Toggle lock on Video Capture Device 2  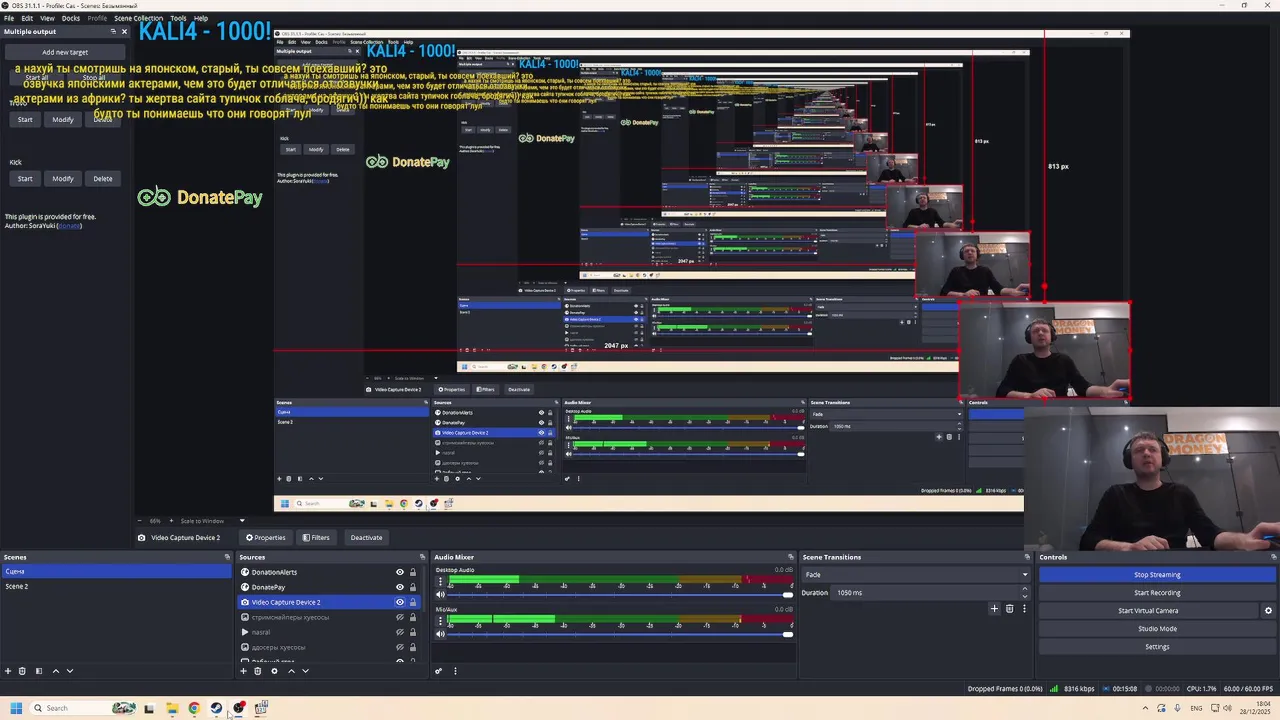pos(412,602)
